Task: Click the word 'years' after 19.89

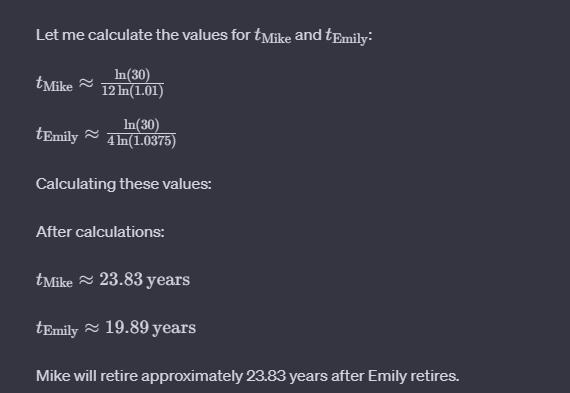Action: [x=174, y=328]
